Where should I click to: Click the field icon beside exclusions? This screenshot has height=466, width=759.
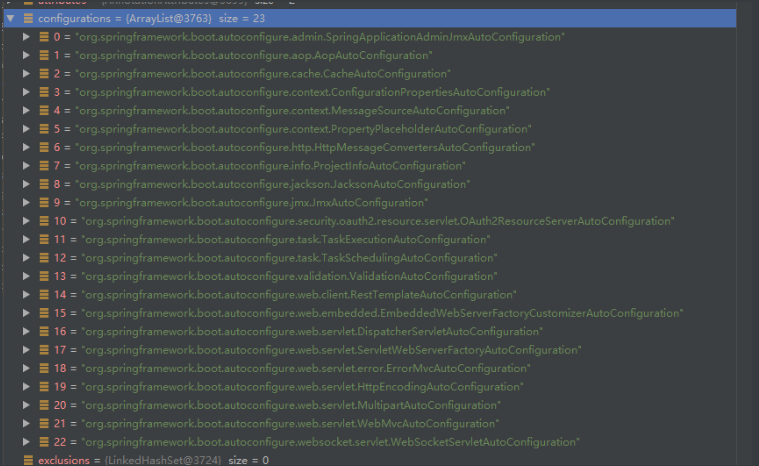28,460
